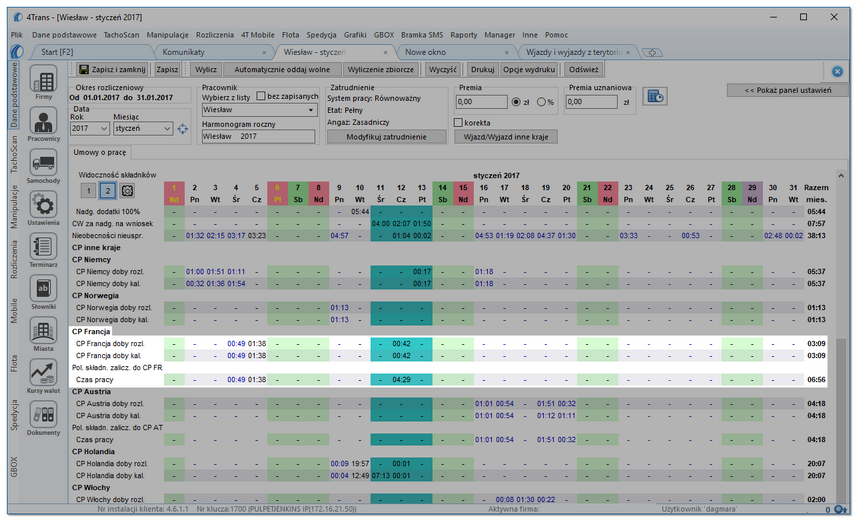The width and height of the screenshot is (857, 521).
Task: Select the zł radio button for Premia
Action: tap(516, 102)
